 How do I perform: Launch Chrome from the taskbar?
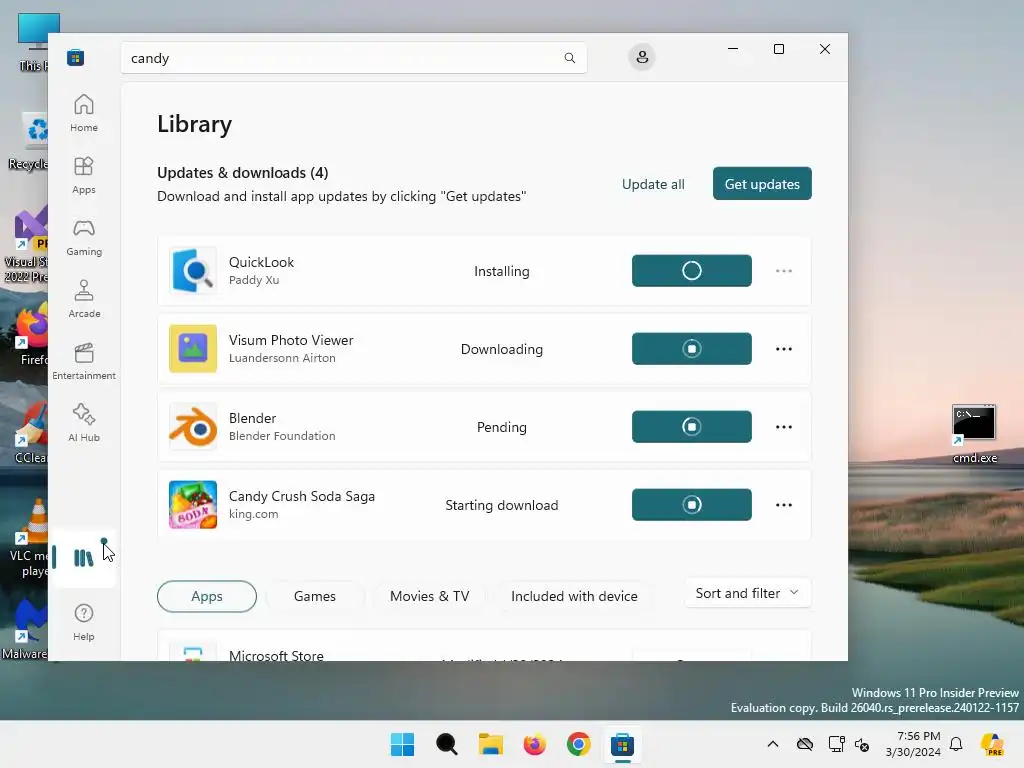(579, 744)
